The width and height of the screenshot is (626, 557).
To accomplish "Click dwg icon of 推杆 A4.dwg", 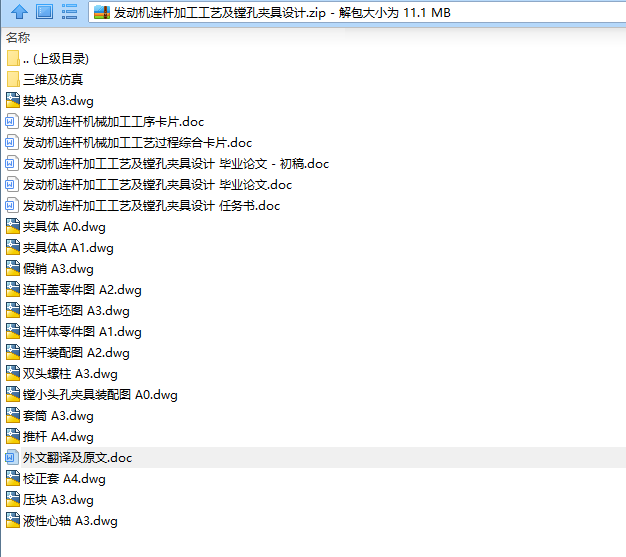I will pos(13,436).
